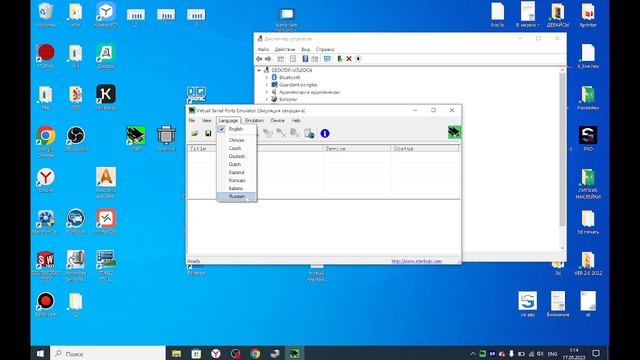Open the Файл menu in Device Manager
Image resolution: width=640 pixels, height=360 pixels.
click(x=263, y=49)
